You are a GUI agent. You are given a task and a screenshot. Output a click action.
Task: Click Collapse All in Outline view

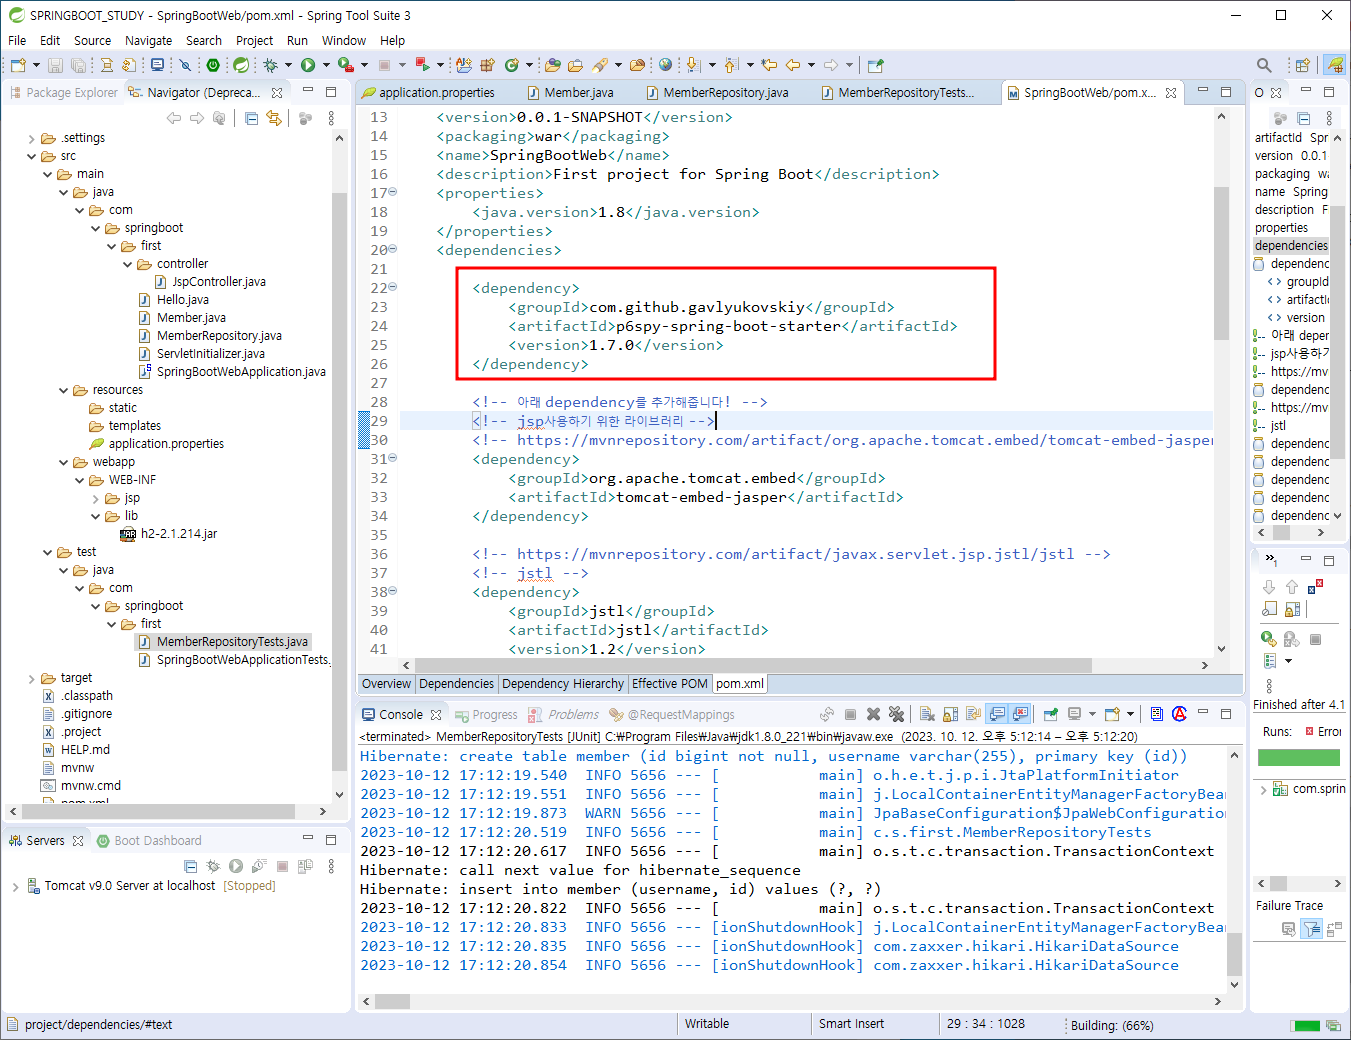(x=1303, y=118)
